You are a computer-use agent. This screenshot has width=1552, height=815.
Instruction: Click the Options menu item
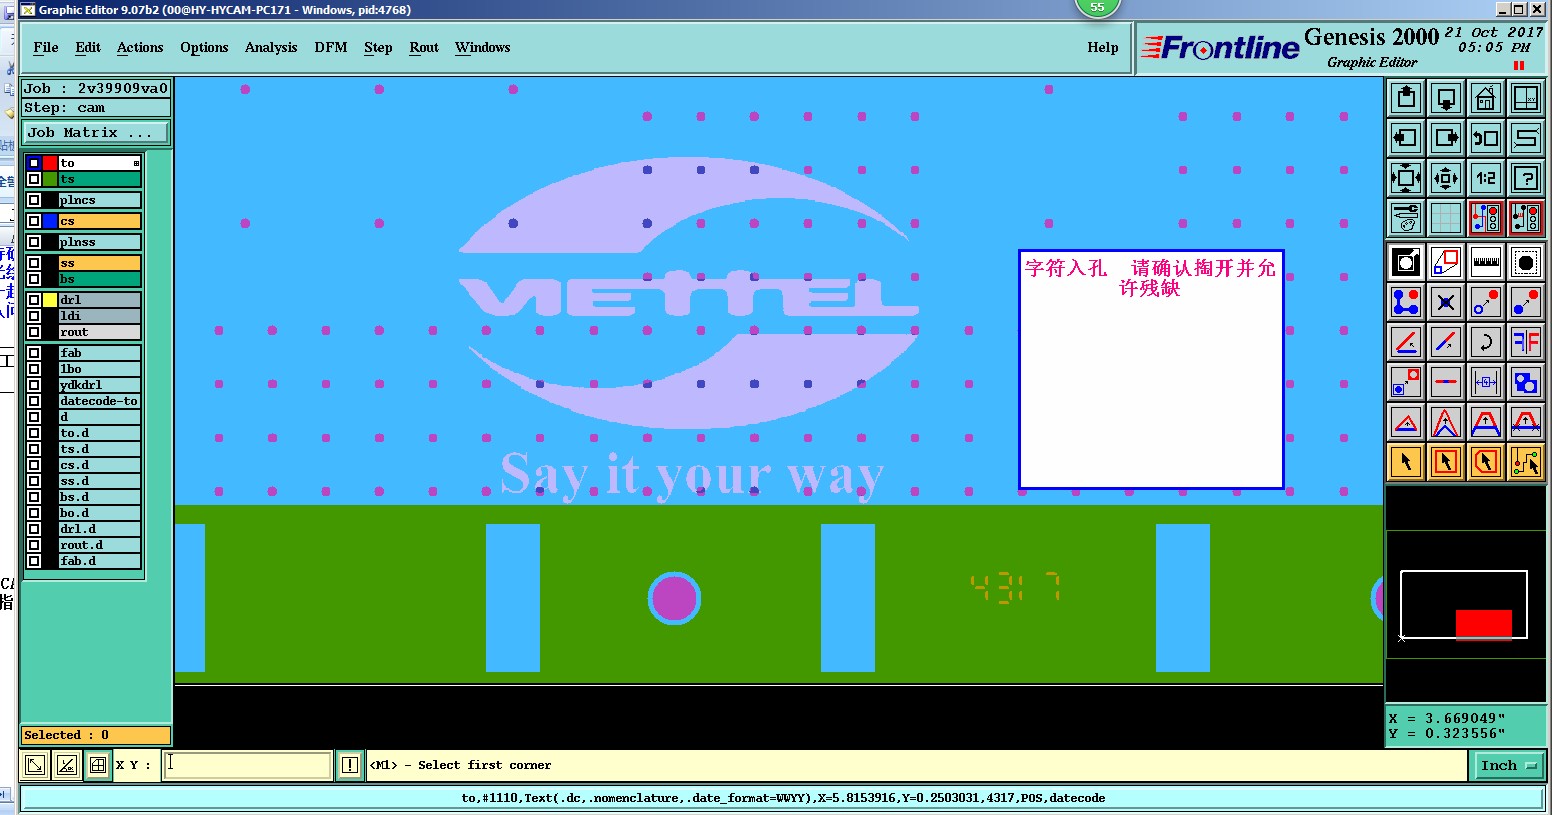[x=204, y=47]
